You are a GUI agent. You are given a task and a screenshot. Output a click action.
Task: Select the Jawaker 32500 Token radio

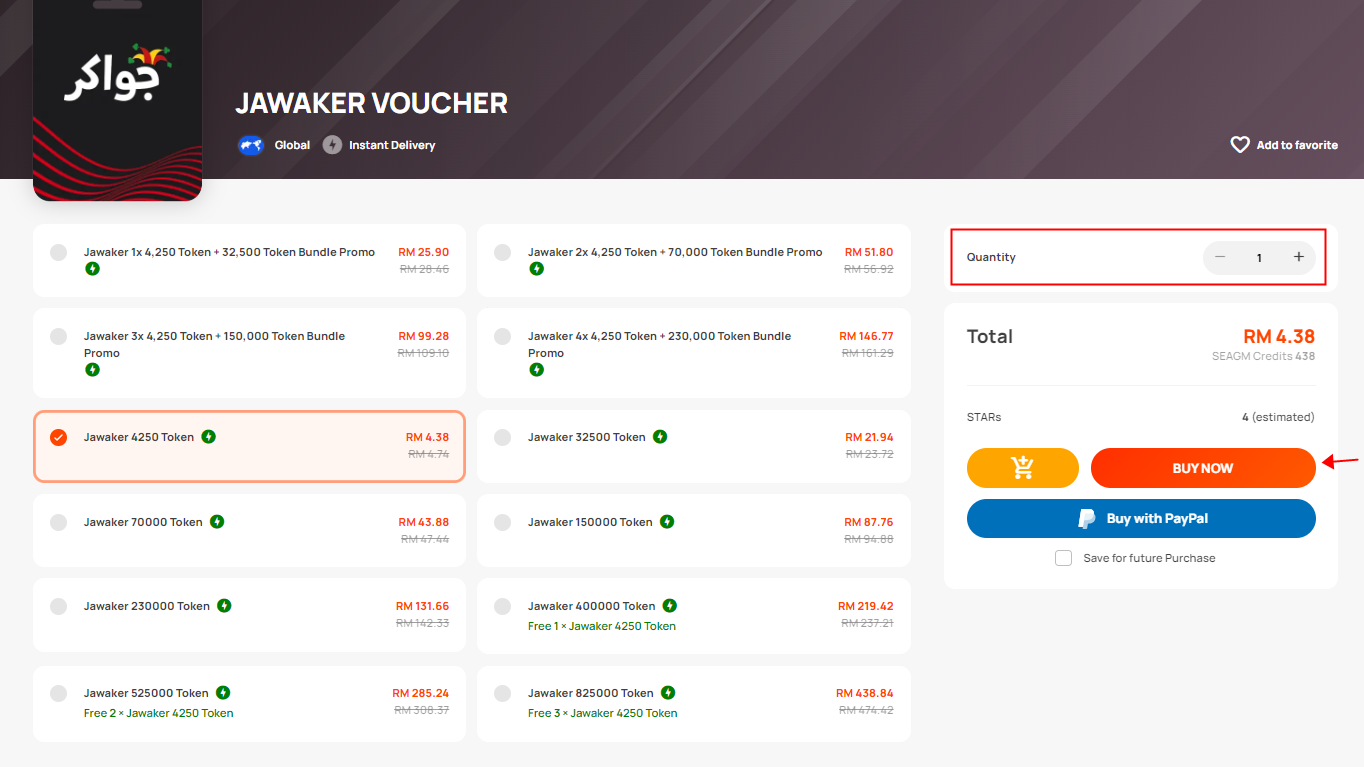(503, 437)
